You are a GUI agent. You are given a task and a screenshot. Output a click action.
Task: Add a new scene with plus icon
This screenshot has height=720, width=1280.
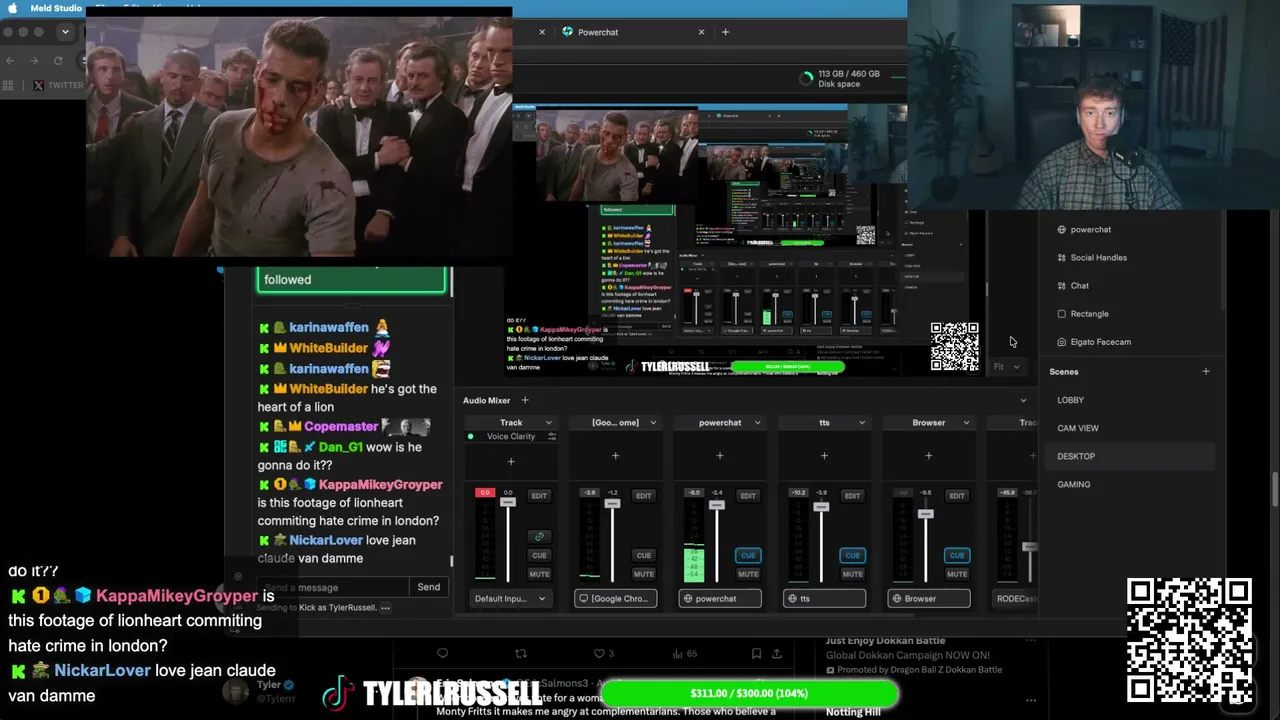point(1205,372)
